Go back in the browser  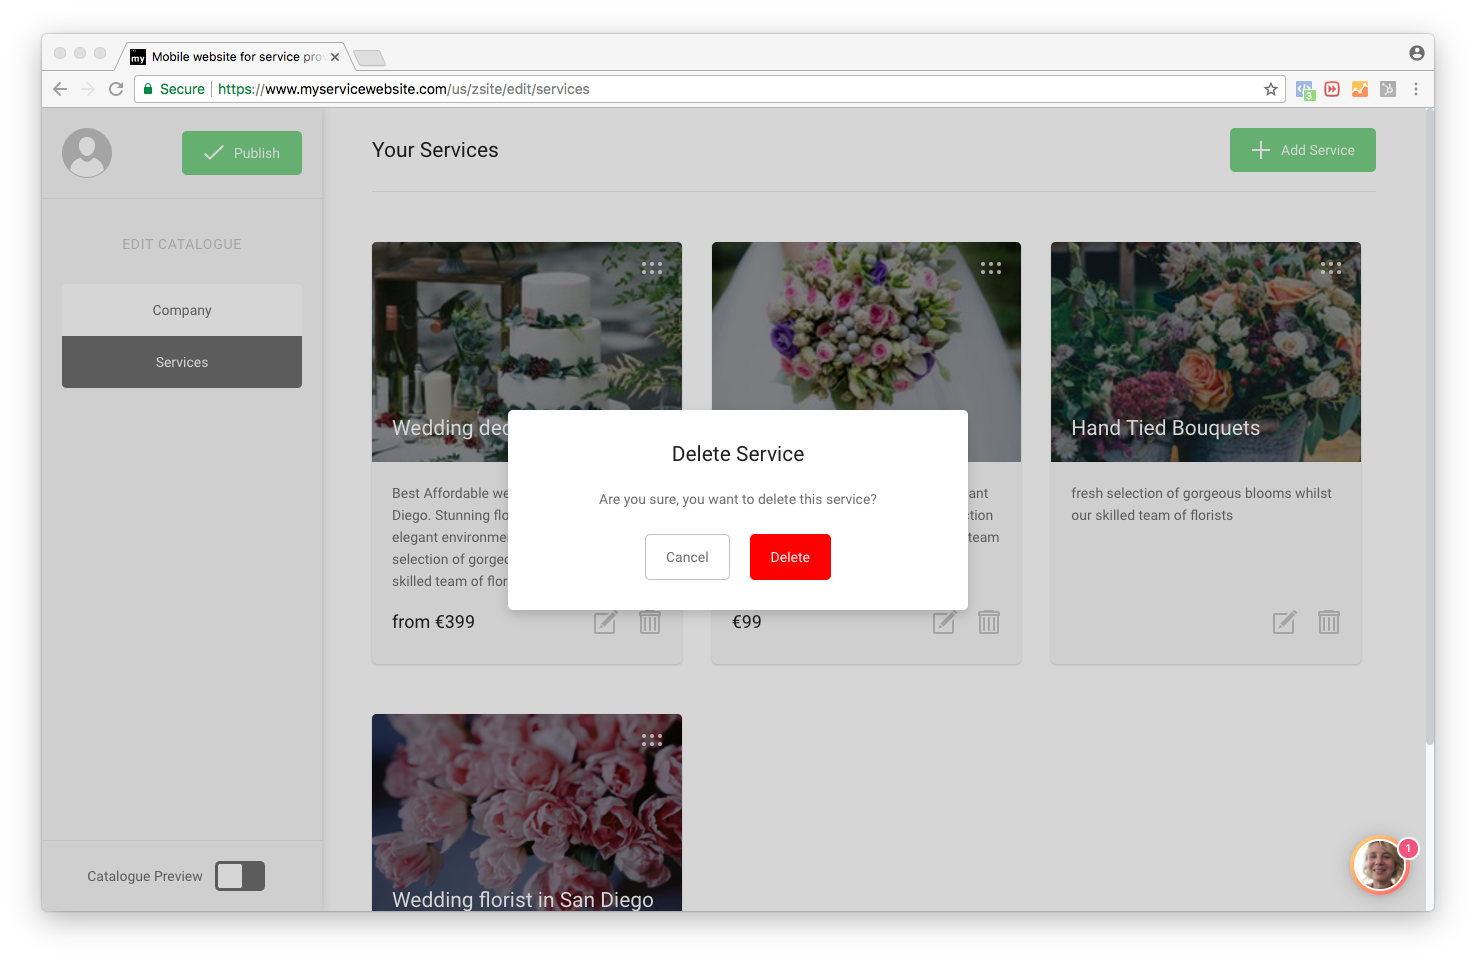(x=60, y=89)
